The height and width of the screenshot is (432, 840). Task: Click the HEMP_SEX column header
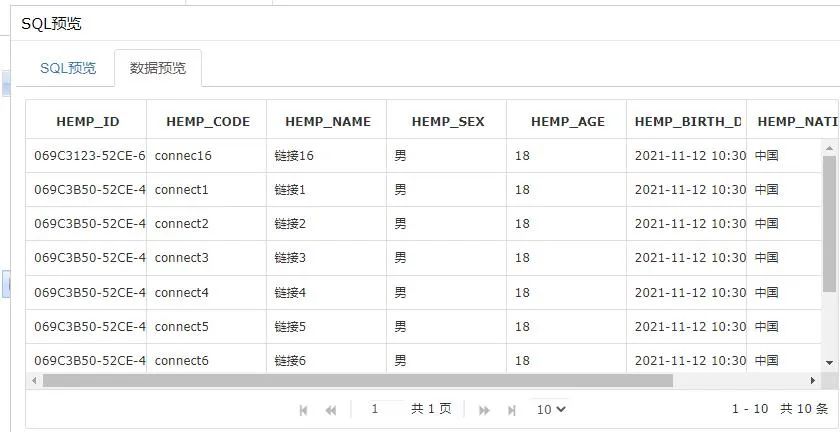pyautogui.click(x=447, y=122)
